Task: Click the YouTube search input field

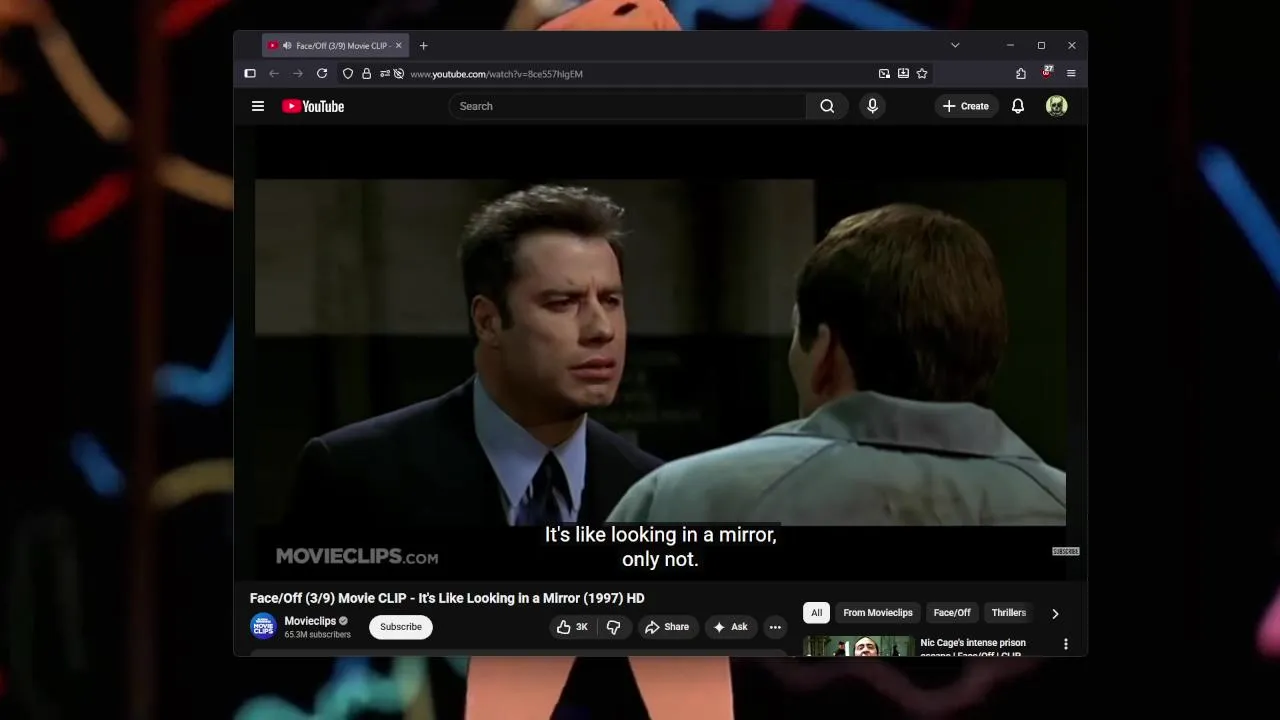Action: (628, 106)
